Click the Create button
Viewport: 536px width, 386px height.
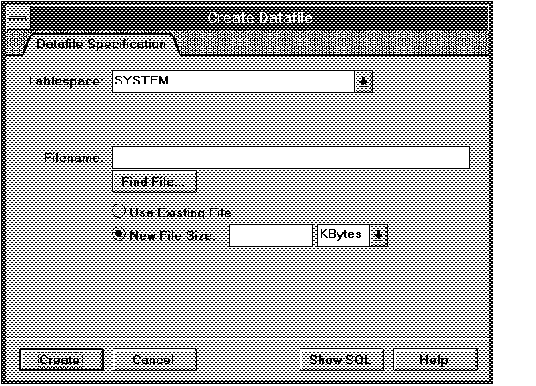(62, 360)
